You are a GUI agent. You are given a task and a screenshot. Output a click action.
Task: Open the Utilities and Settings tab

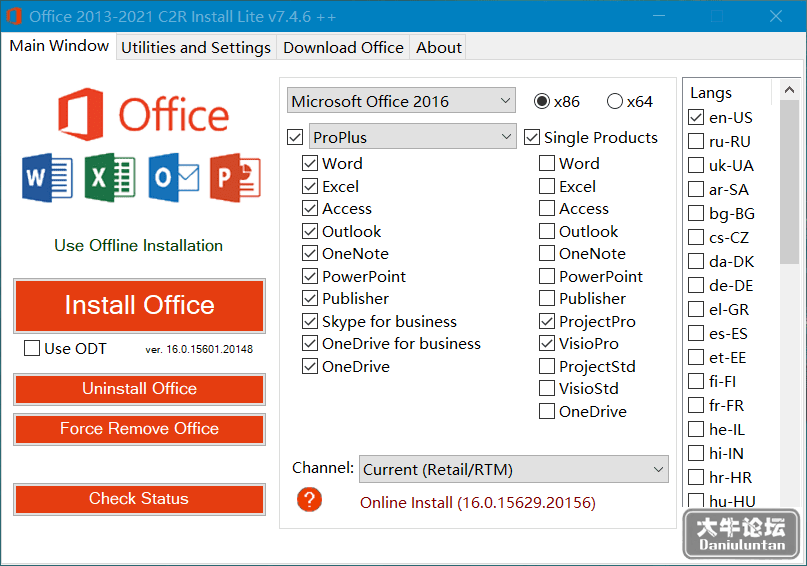pyautogui.click(x=196, y=47)
